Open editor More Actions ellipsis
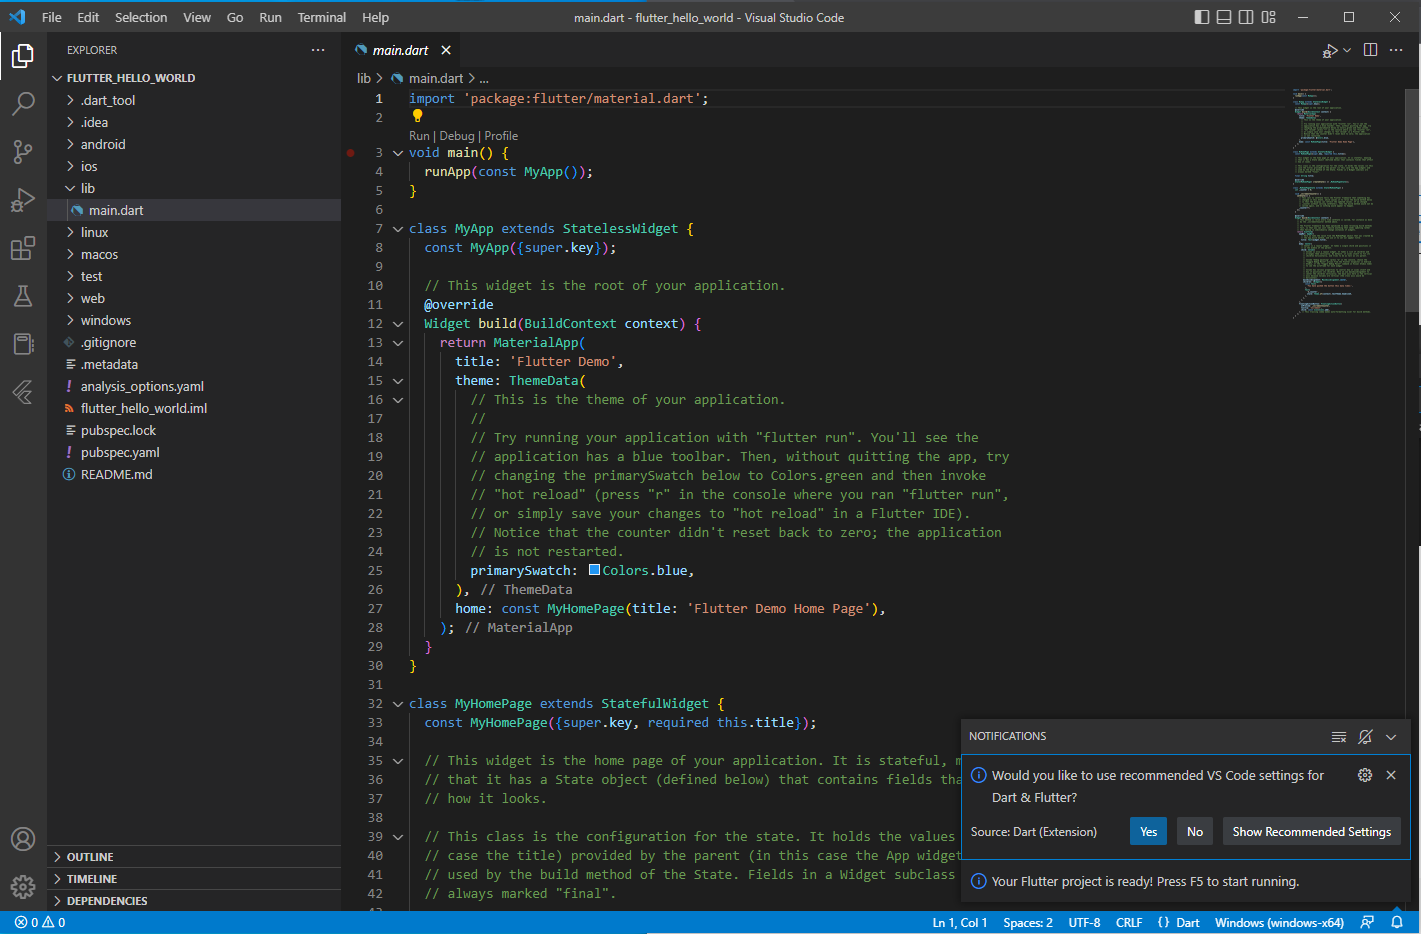 point(1396,50)
